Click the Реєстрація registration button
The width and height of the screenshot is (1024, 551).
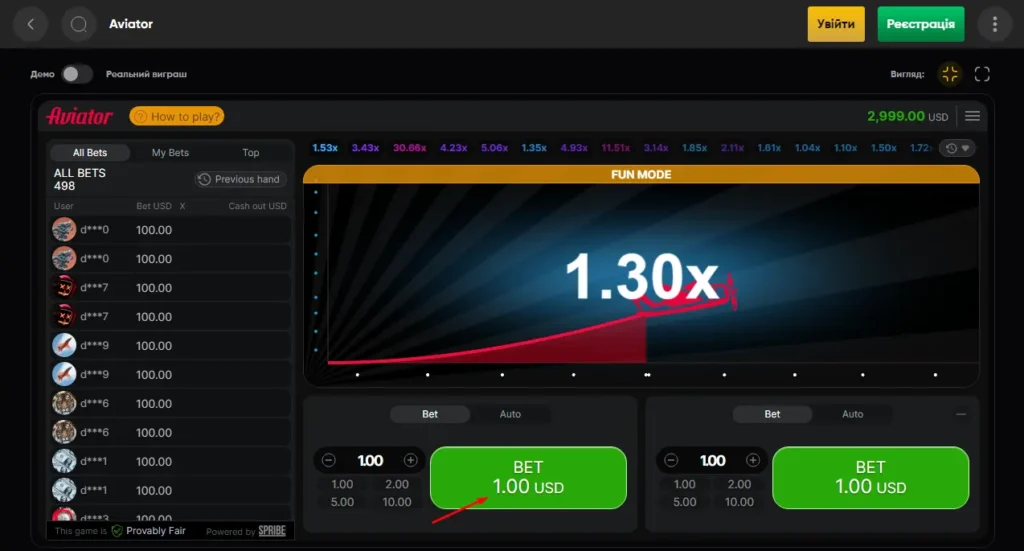tap(921, 24)
